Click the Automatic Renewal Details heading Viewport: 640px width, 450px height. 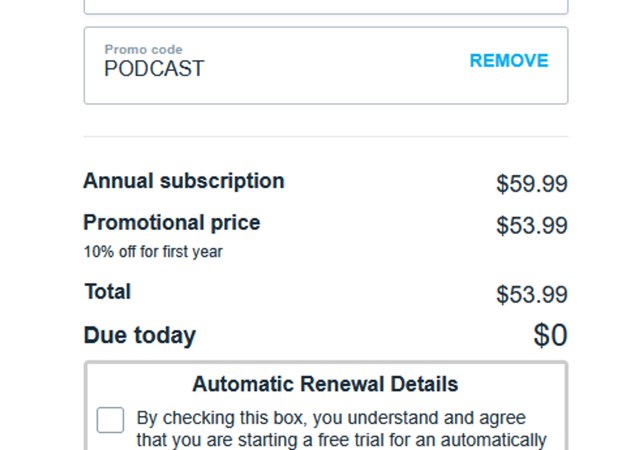(x=325, y=384)
